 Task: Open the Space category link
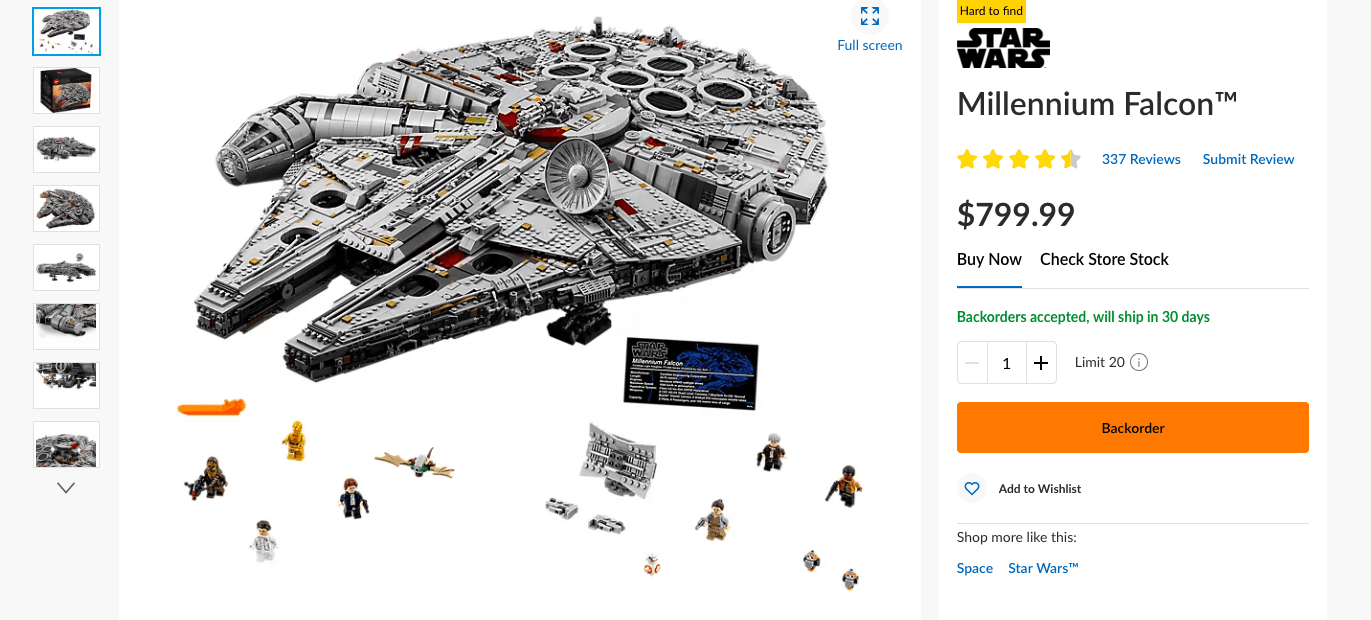coord(975,568)
